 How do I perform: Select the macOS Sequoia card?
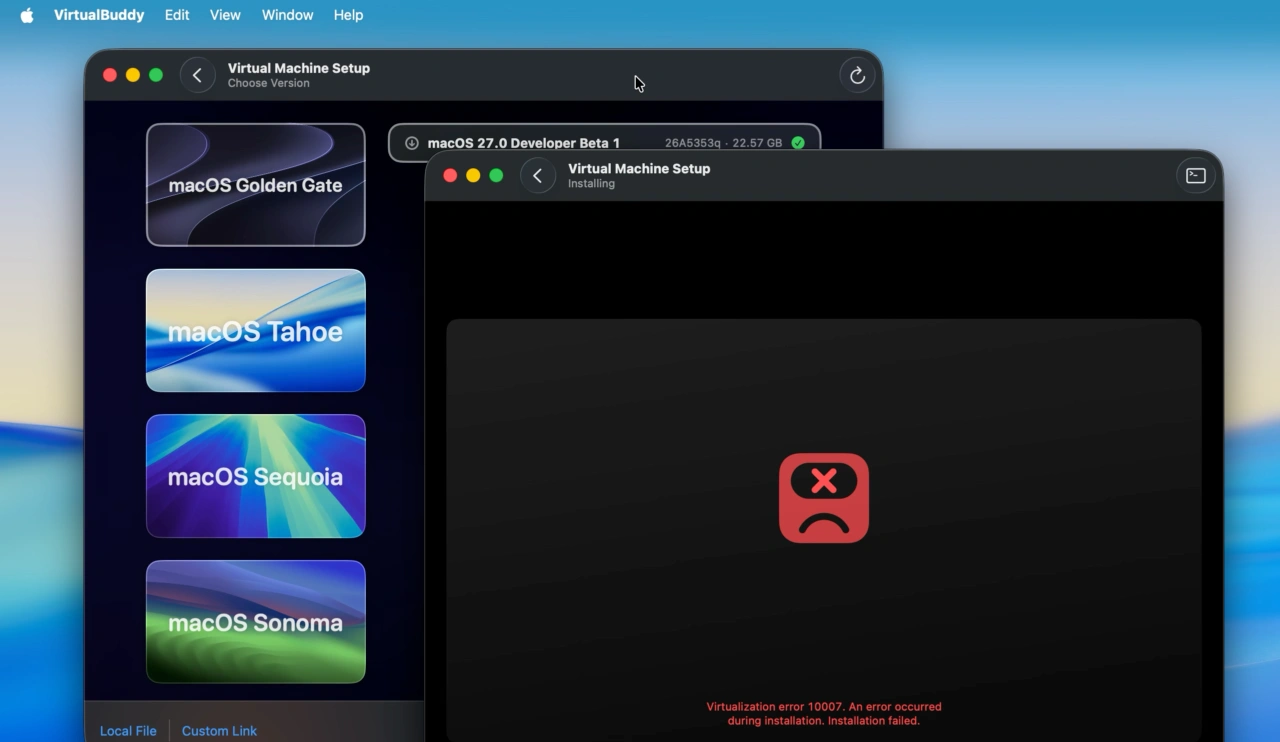point(256,477)
